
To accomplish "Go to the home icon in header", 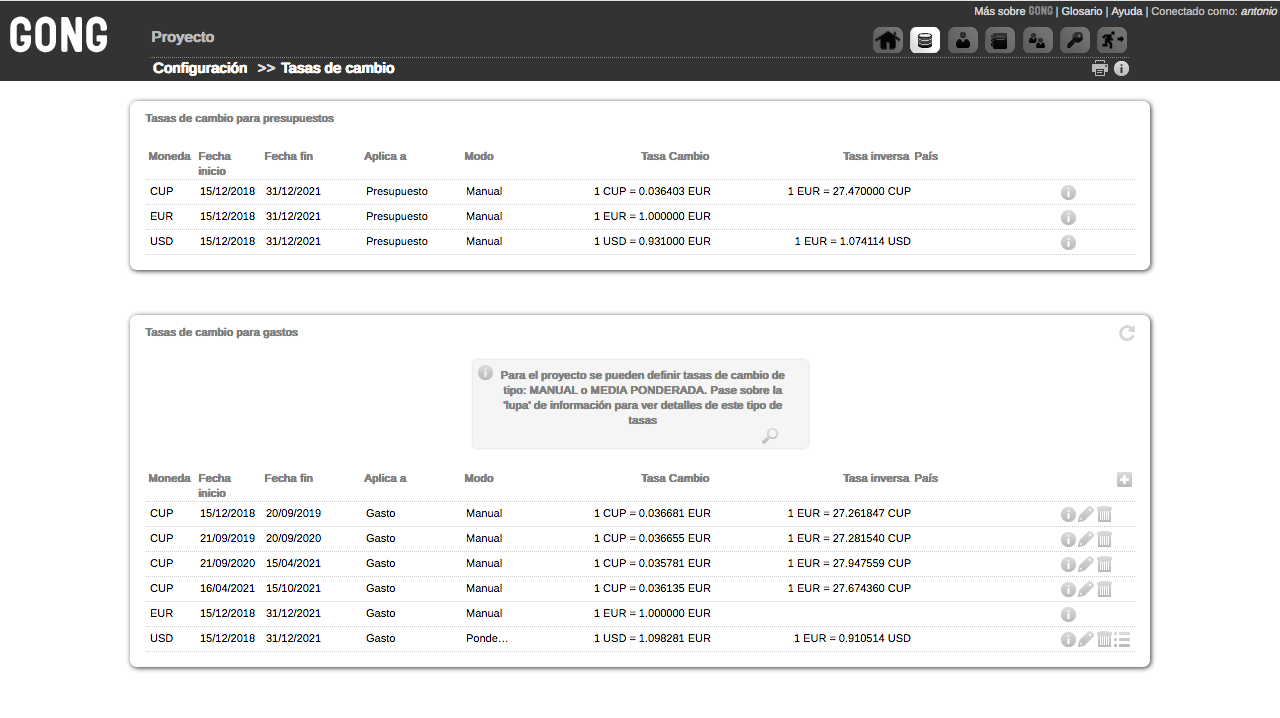I will coord(887,40).
